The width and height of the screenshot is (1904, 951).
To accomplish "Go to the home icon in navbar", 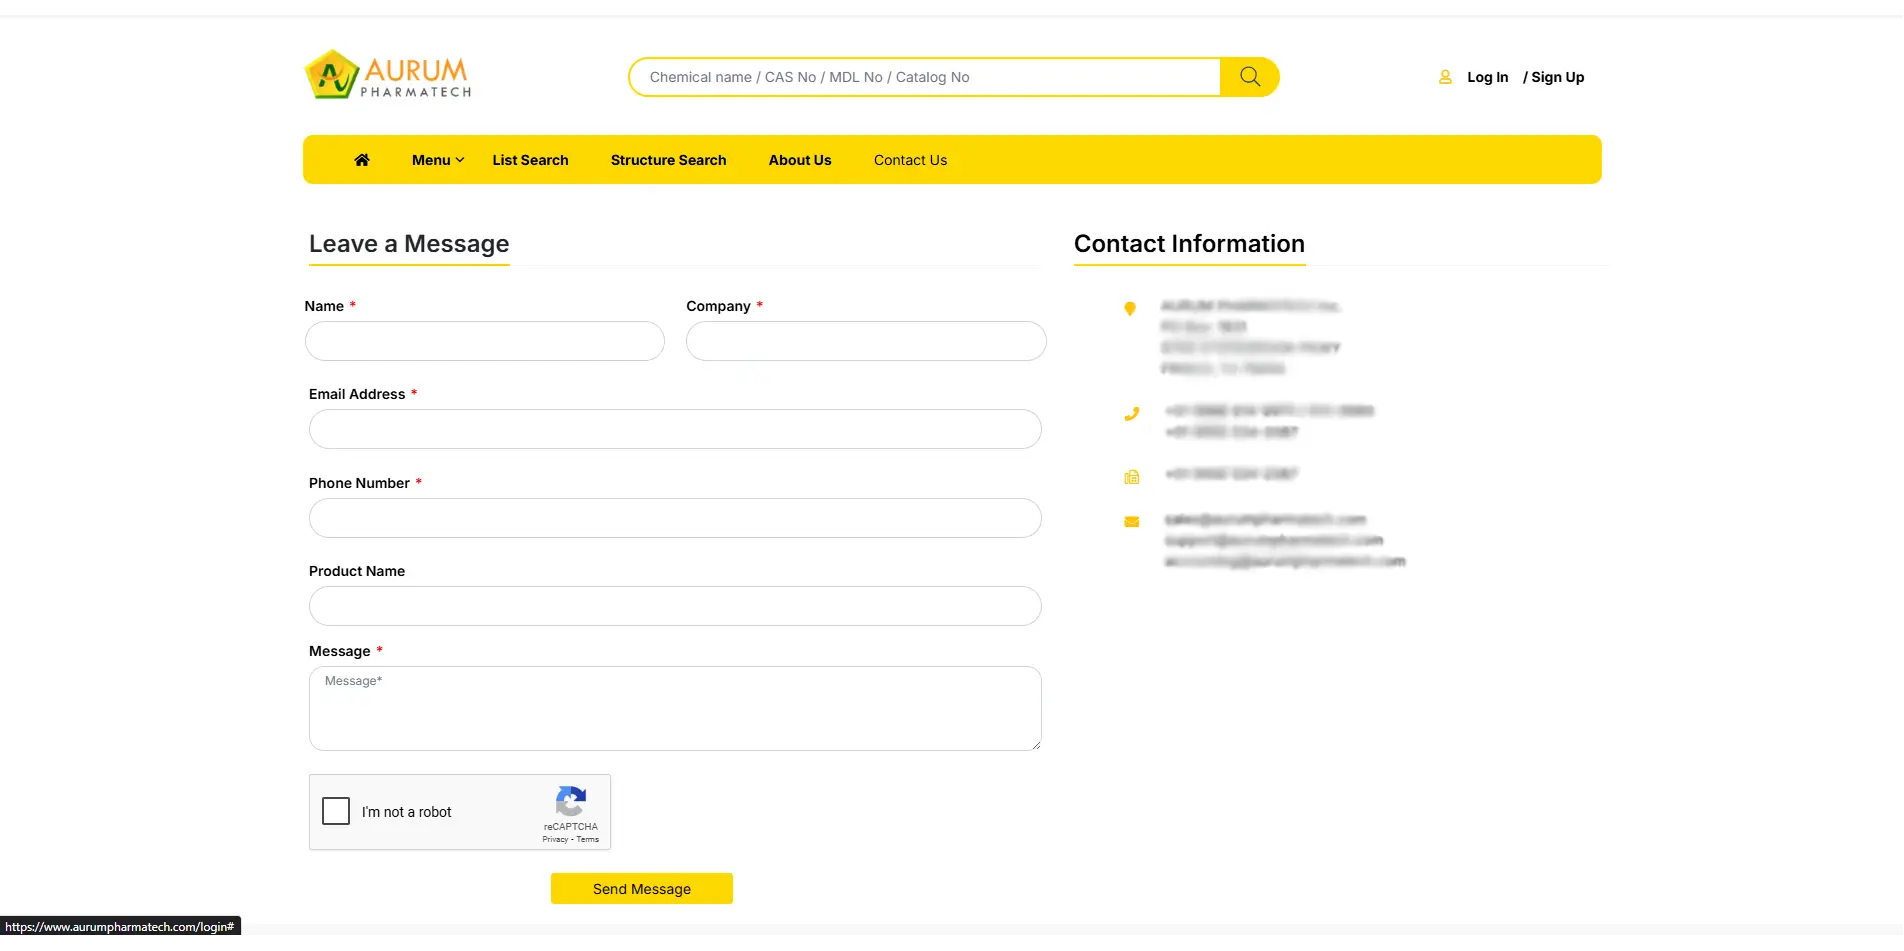I will 362,160.
